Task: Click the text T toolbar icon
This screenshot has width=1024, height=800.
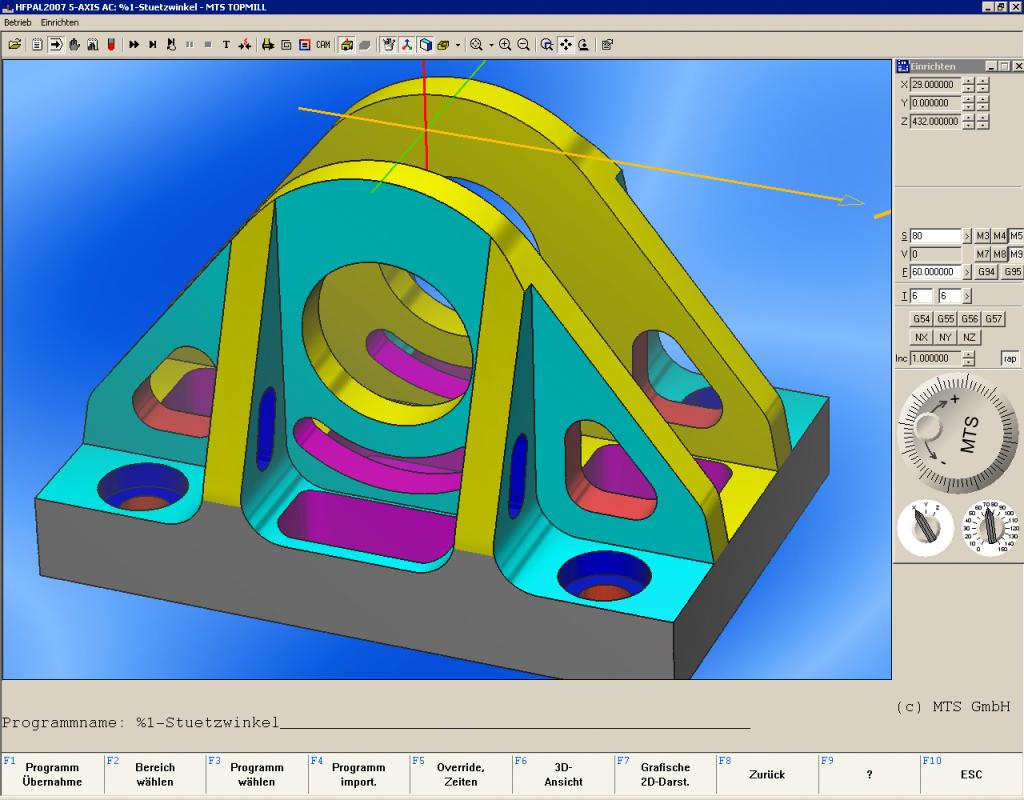Action: [x=226, y=44]
